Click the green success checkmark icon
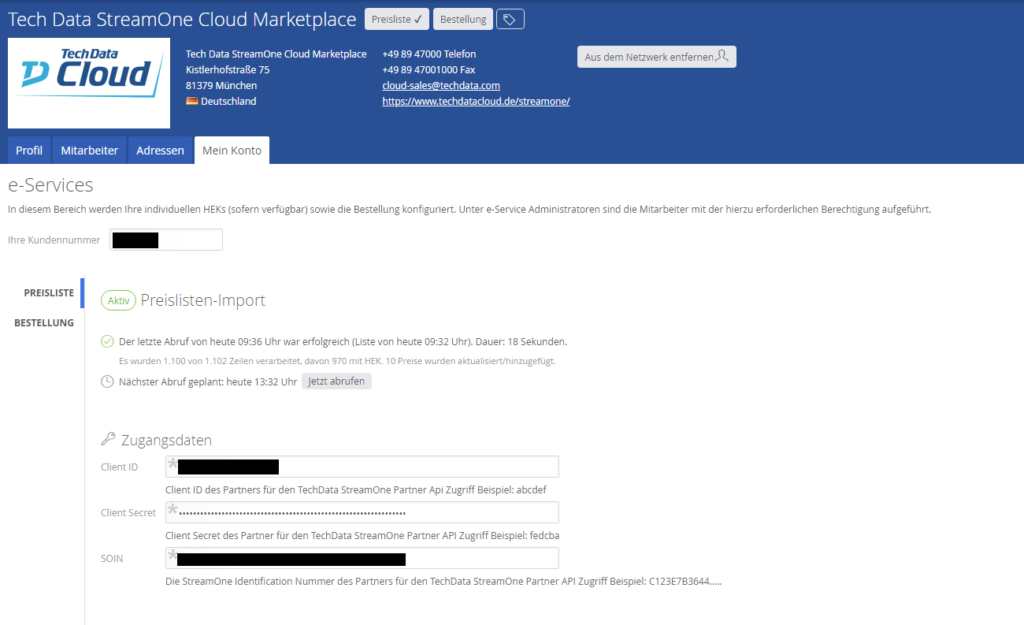Image resolution: width=1024 pixels, height=625 pixels. (107, 341)
